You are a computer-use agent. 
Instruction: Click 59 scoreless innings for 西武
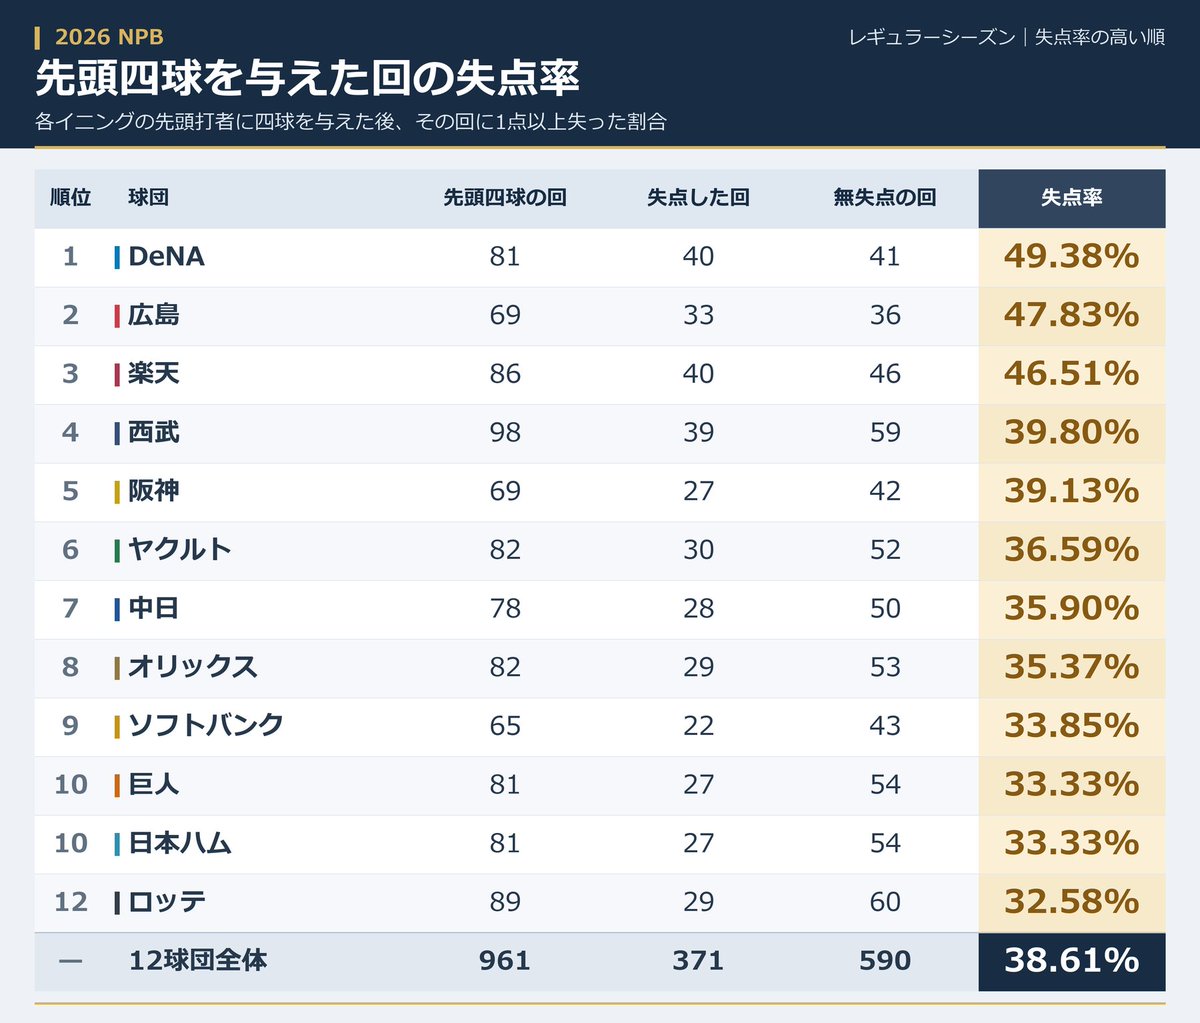click(885, 433)
